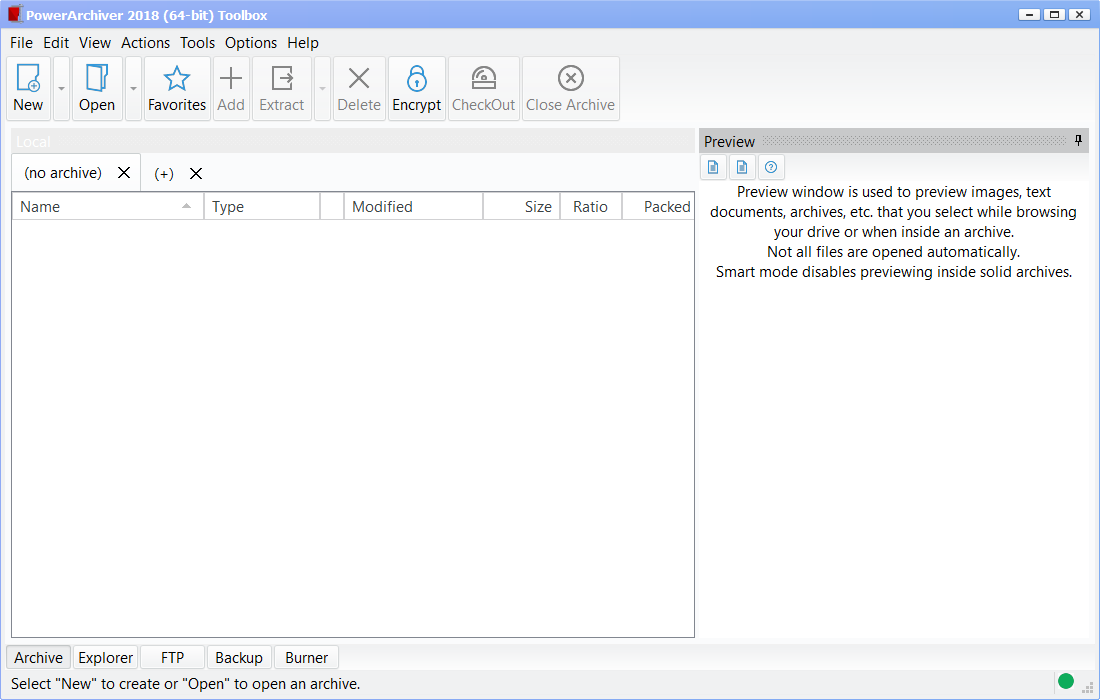The width and height of the screenshot is (1100, 700).
Task: Open the Help menu
Action: click(302, 43)
